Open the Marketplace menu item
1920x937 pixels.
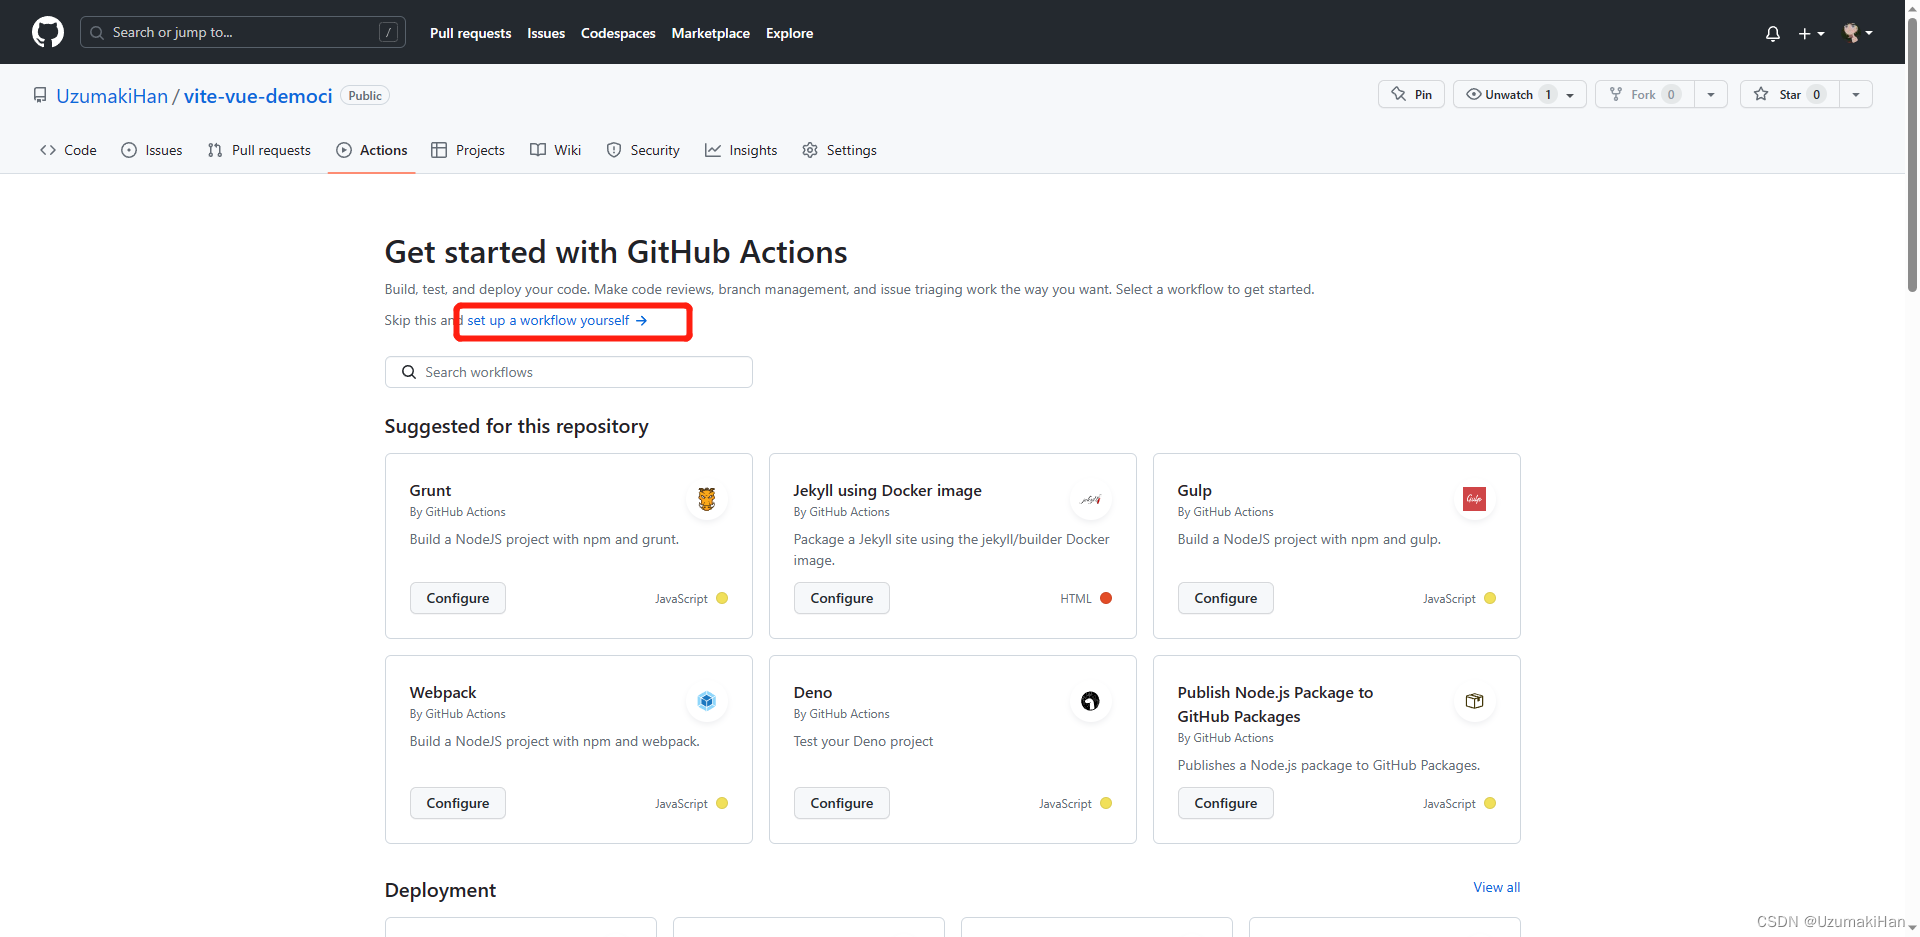(x=710, y=33)
